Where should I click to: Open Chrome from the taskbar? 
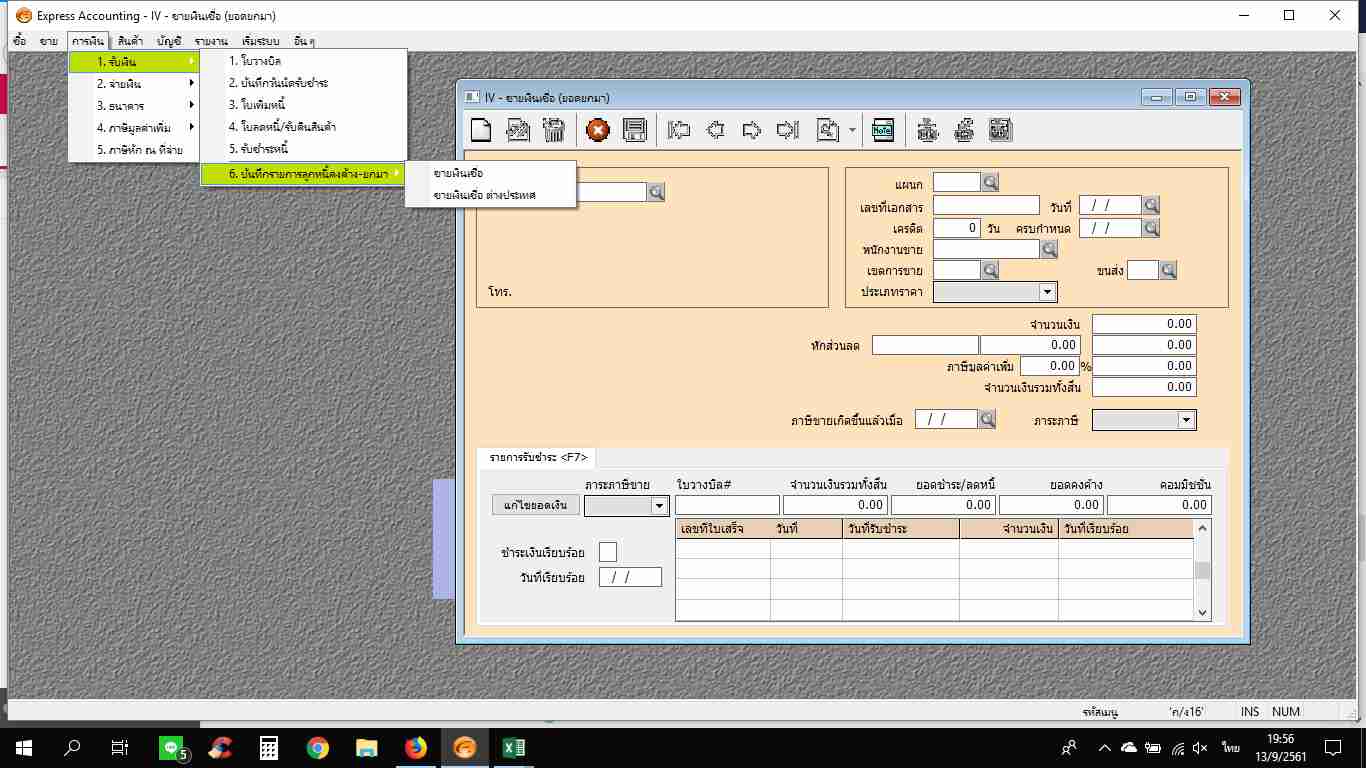[x=318, y=747]
